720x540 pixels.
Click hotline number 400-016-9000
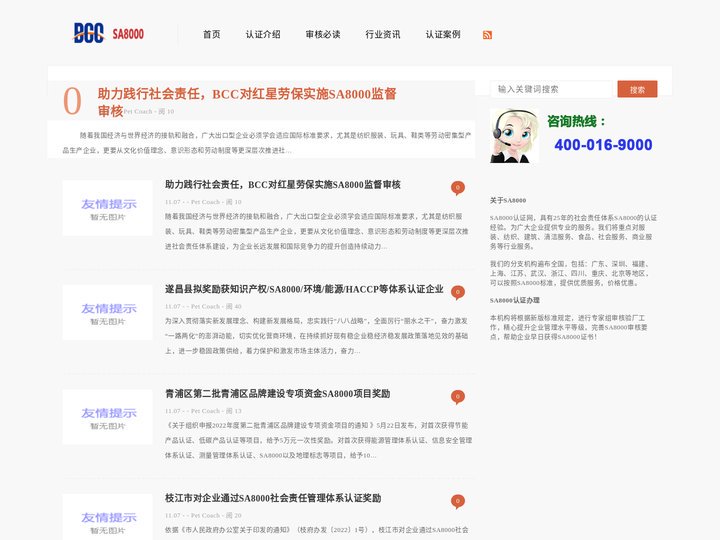pos(603,145)
